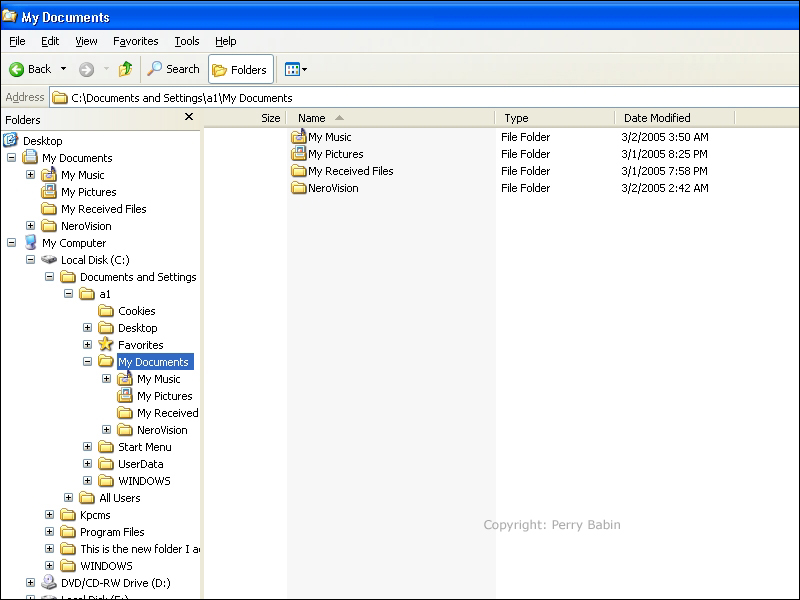Collapse Documents and Settings node

coord(49,277)
